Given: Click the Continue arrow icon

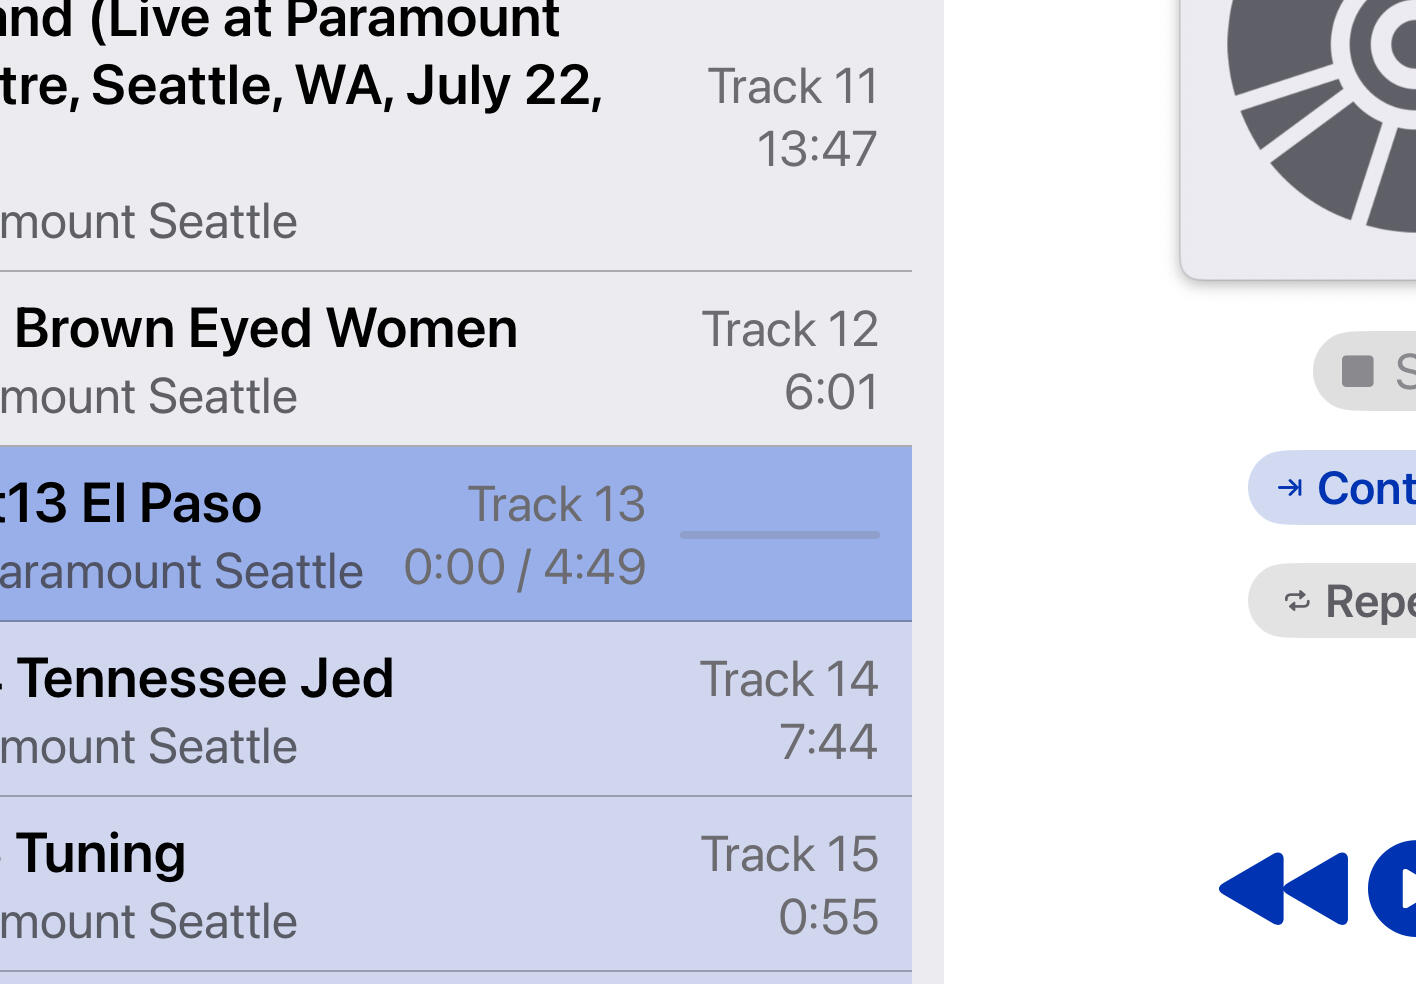Looking at the screenshot, I should tap(1290, 488).
